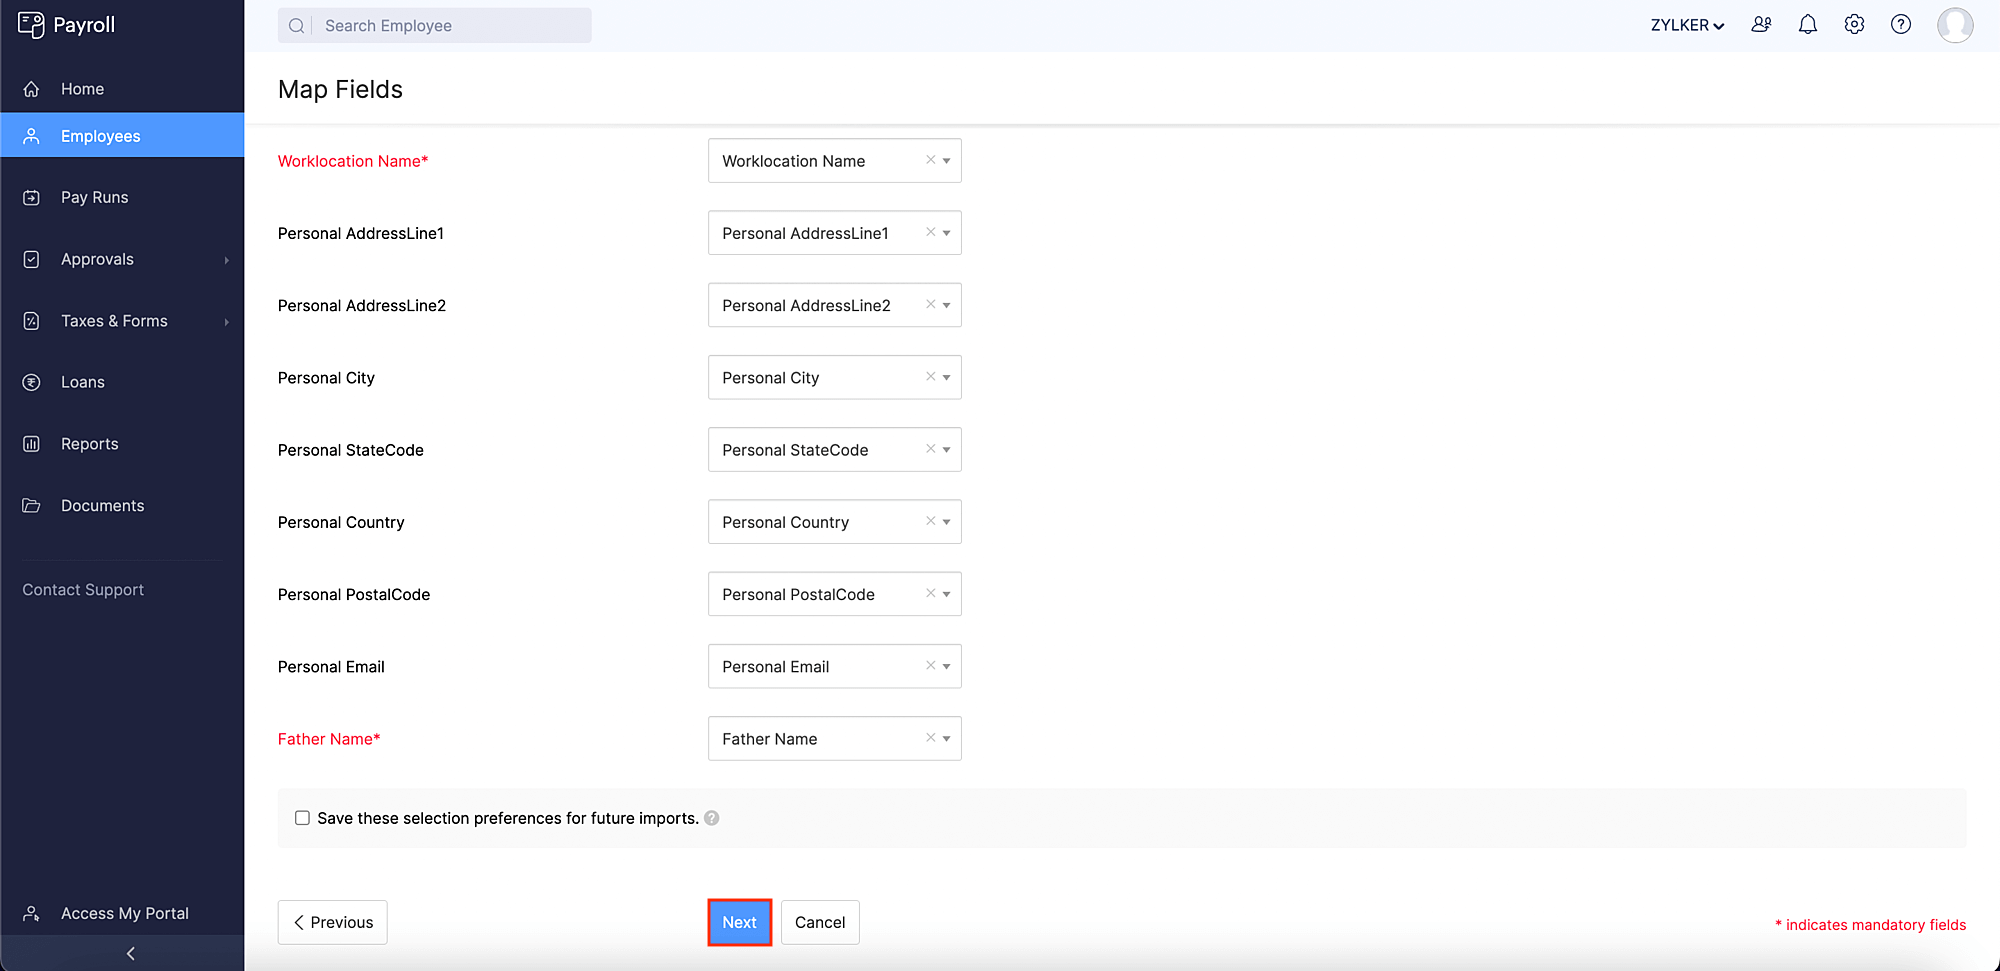Click the users icon near ZYLKER
This screenshot has height=971, width=2000.
(x=1761, y=24)
